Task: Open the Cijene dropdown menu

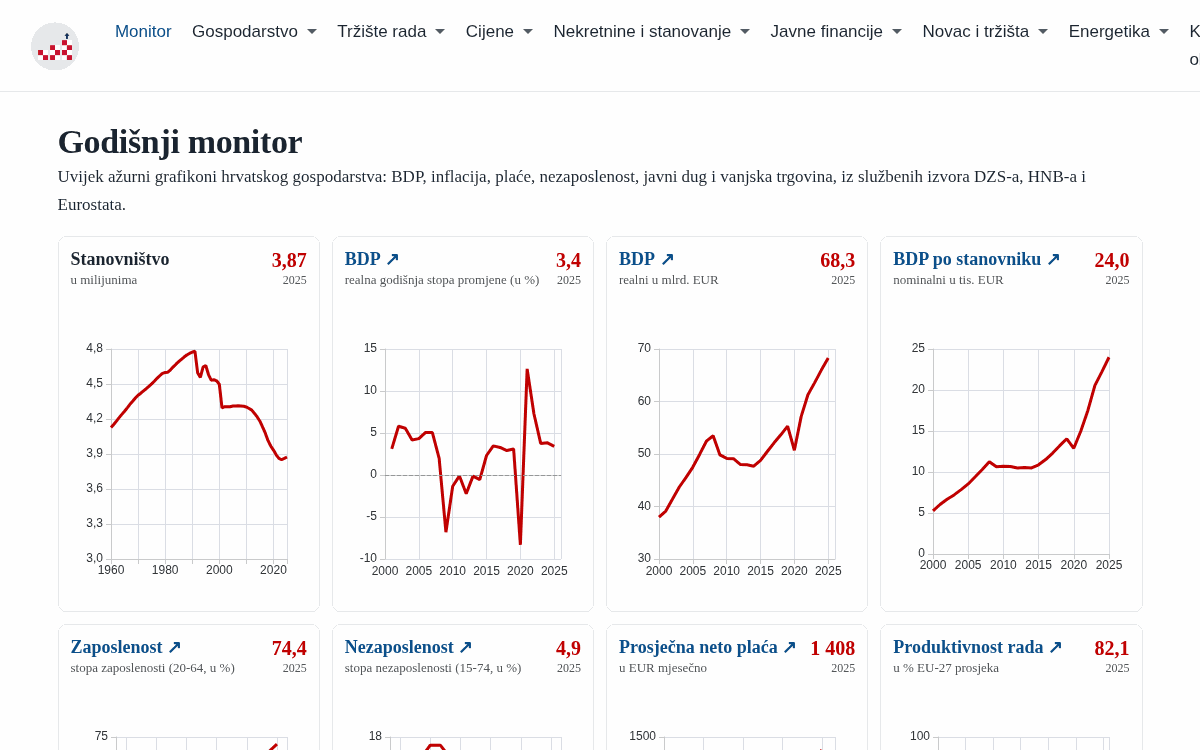Action: coord(499,32)
